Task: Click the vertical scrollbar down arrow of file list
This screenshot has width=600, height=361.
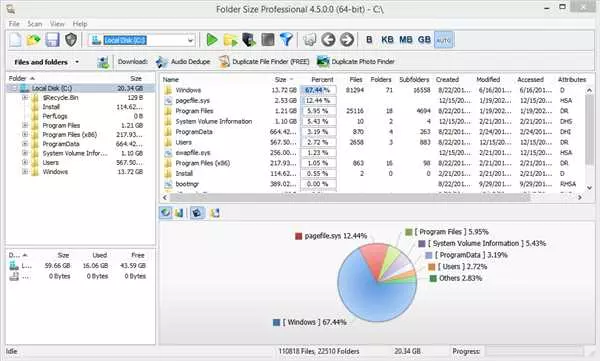Action: [x=590, y=188]
